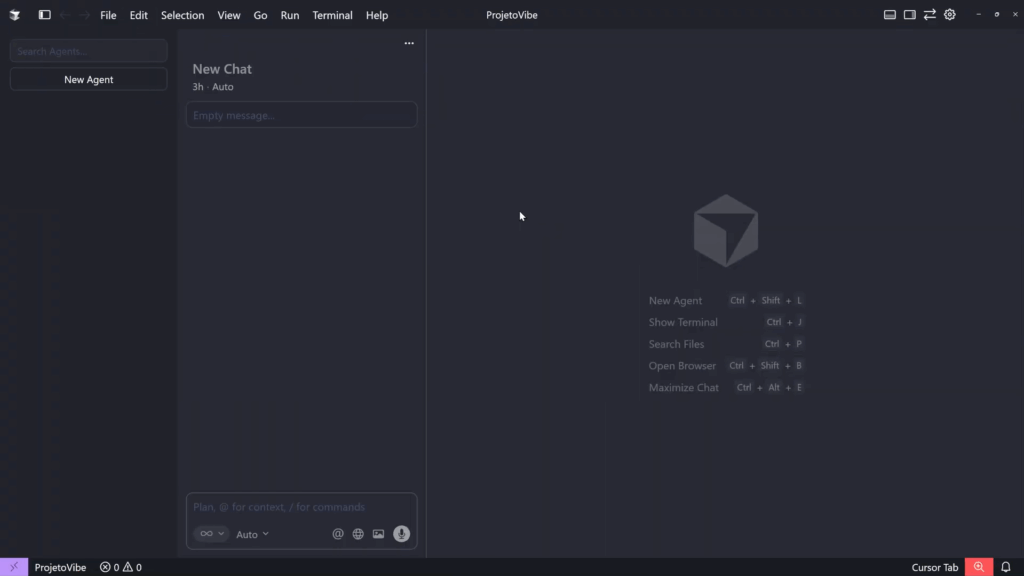This screenshot has width=1024, height=576.
Task: Click the Empty message box
Action: [x=302, y=115]
